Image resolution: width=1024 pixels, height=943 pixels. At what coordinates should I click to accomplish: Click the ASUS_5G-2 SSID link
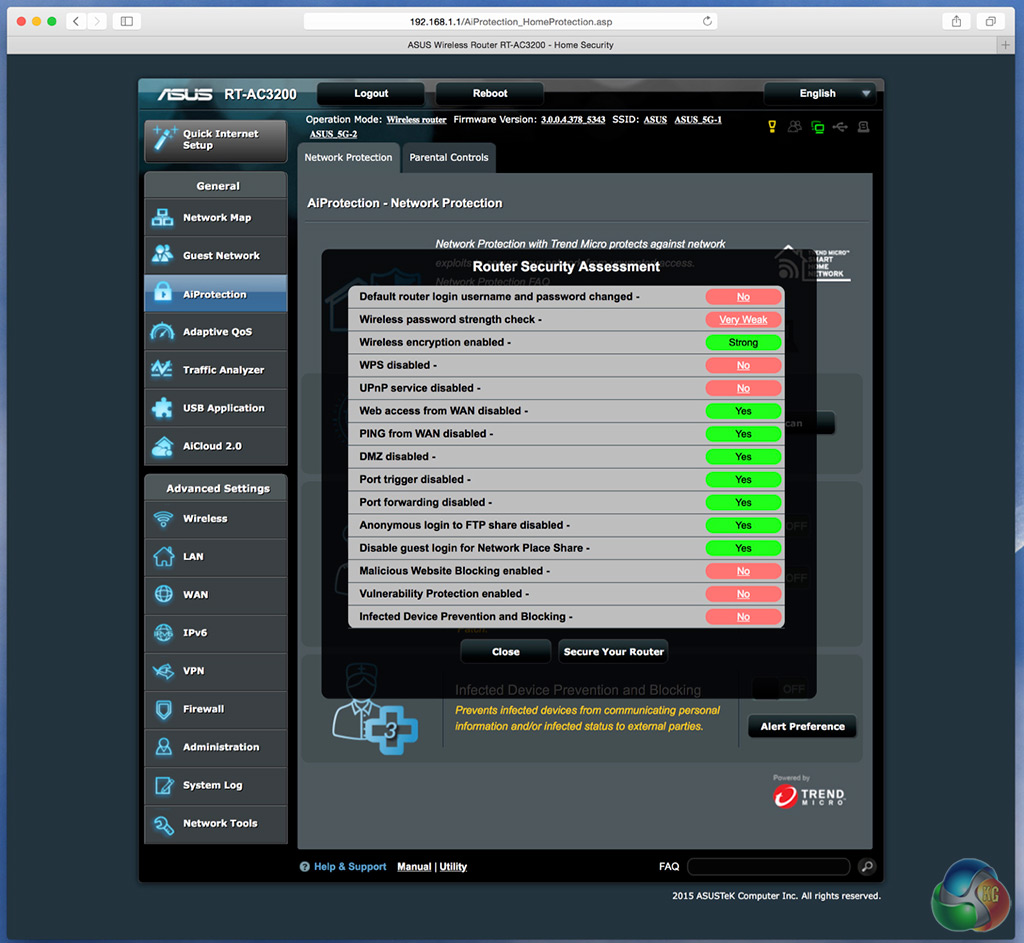click(333, 134)
